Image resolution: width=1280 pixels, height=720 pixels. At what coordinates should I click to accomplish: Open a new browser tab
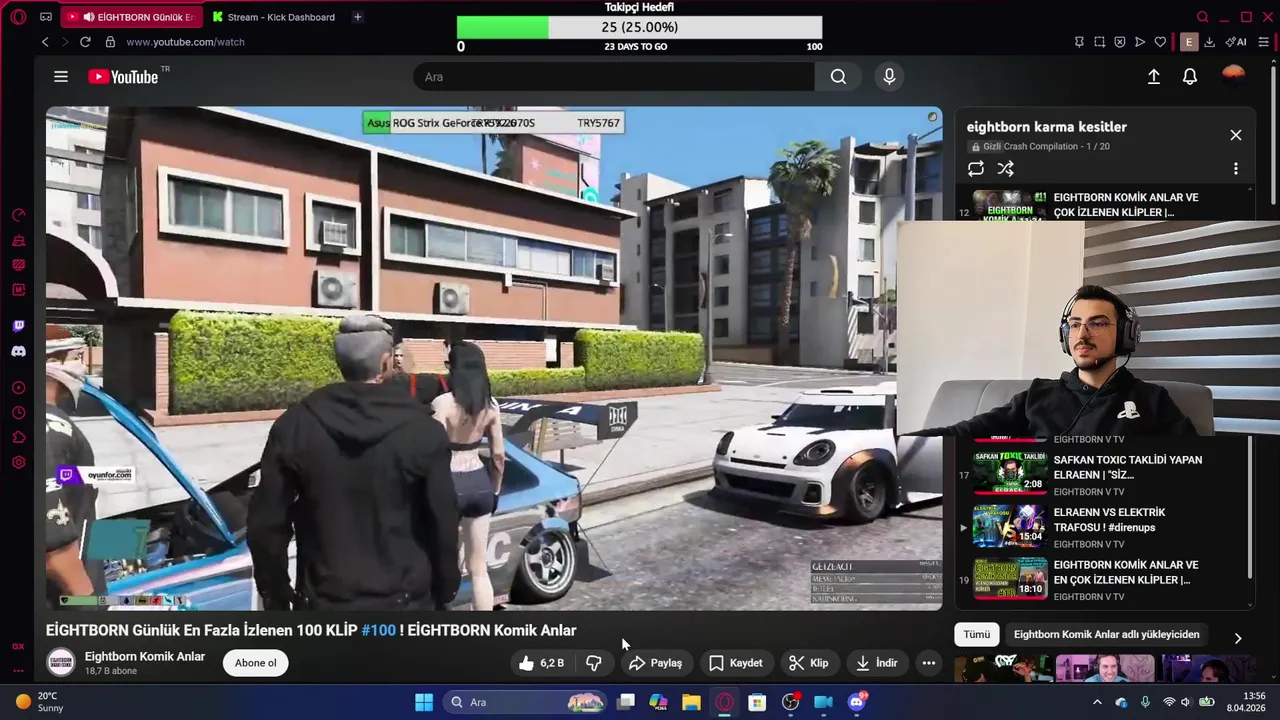(x=357, y=17)
